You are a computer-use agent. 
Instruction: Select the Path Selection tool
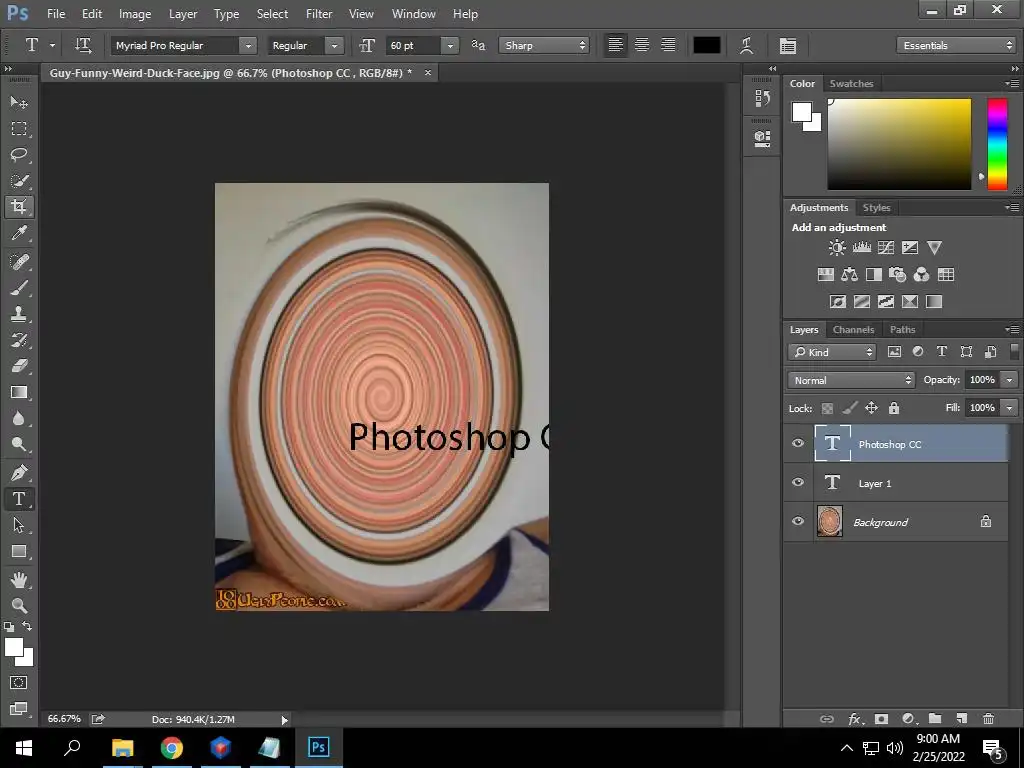tap(19, 525)
